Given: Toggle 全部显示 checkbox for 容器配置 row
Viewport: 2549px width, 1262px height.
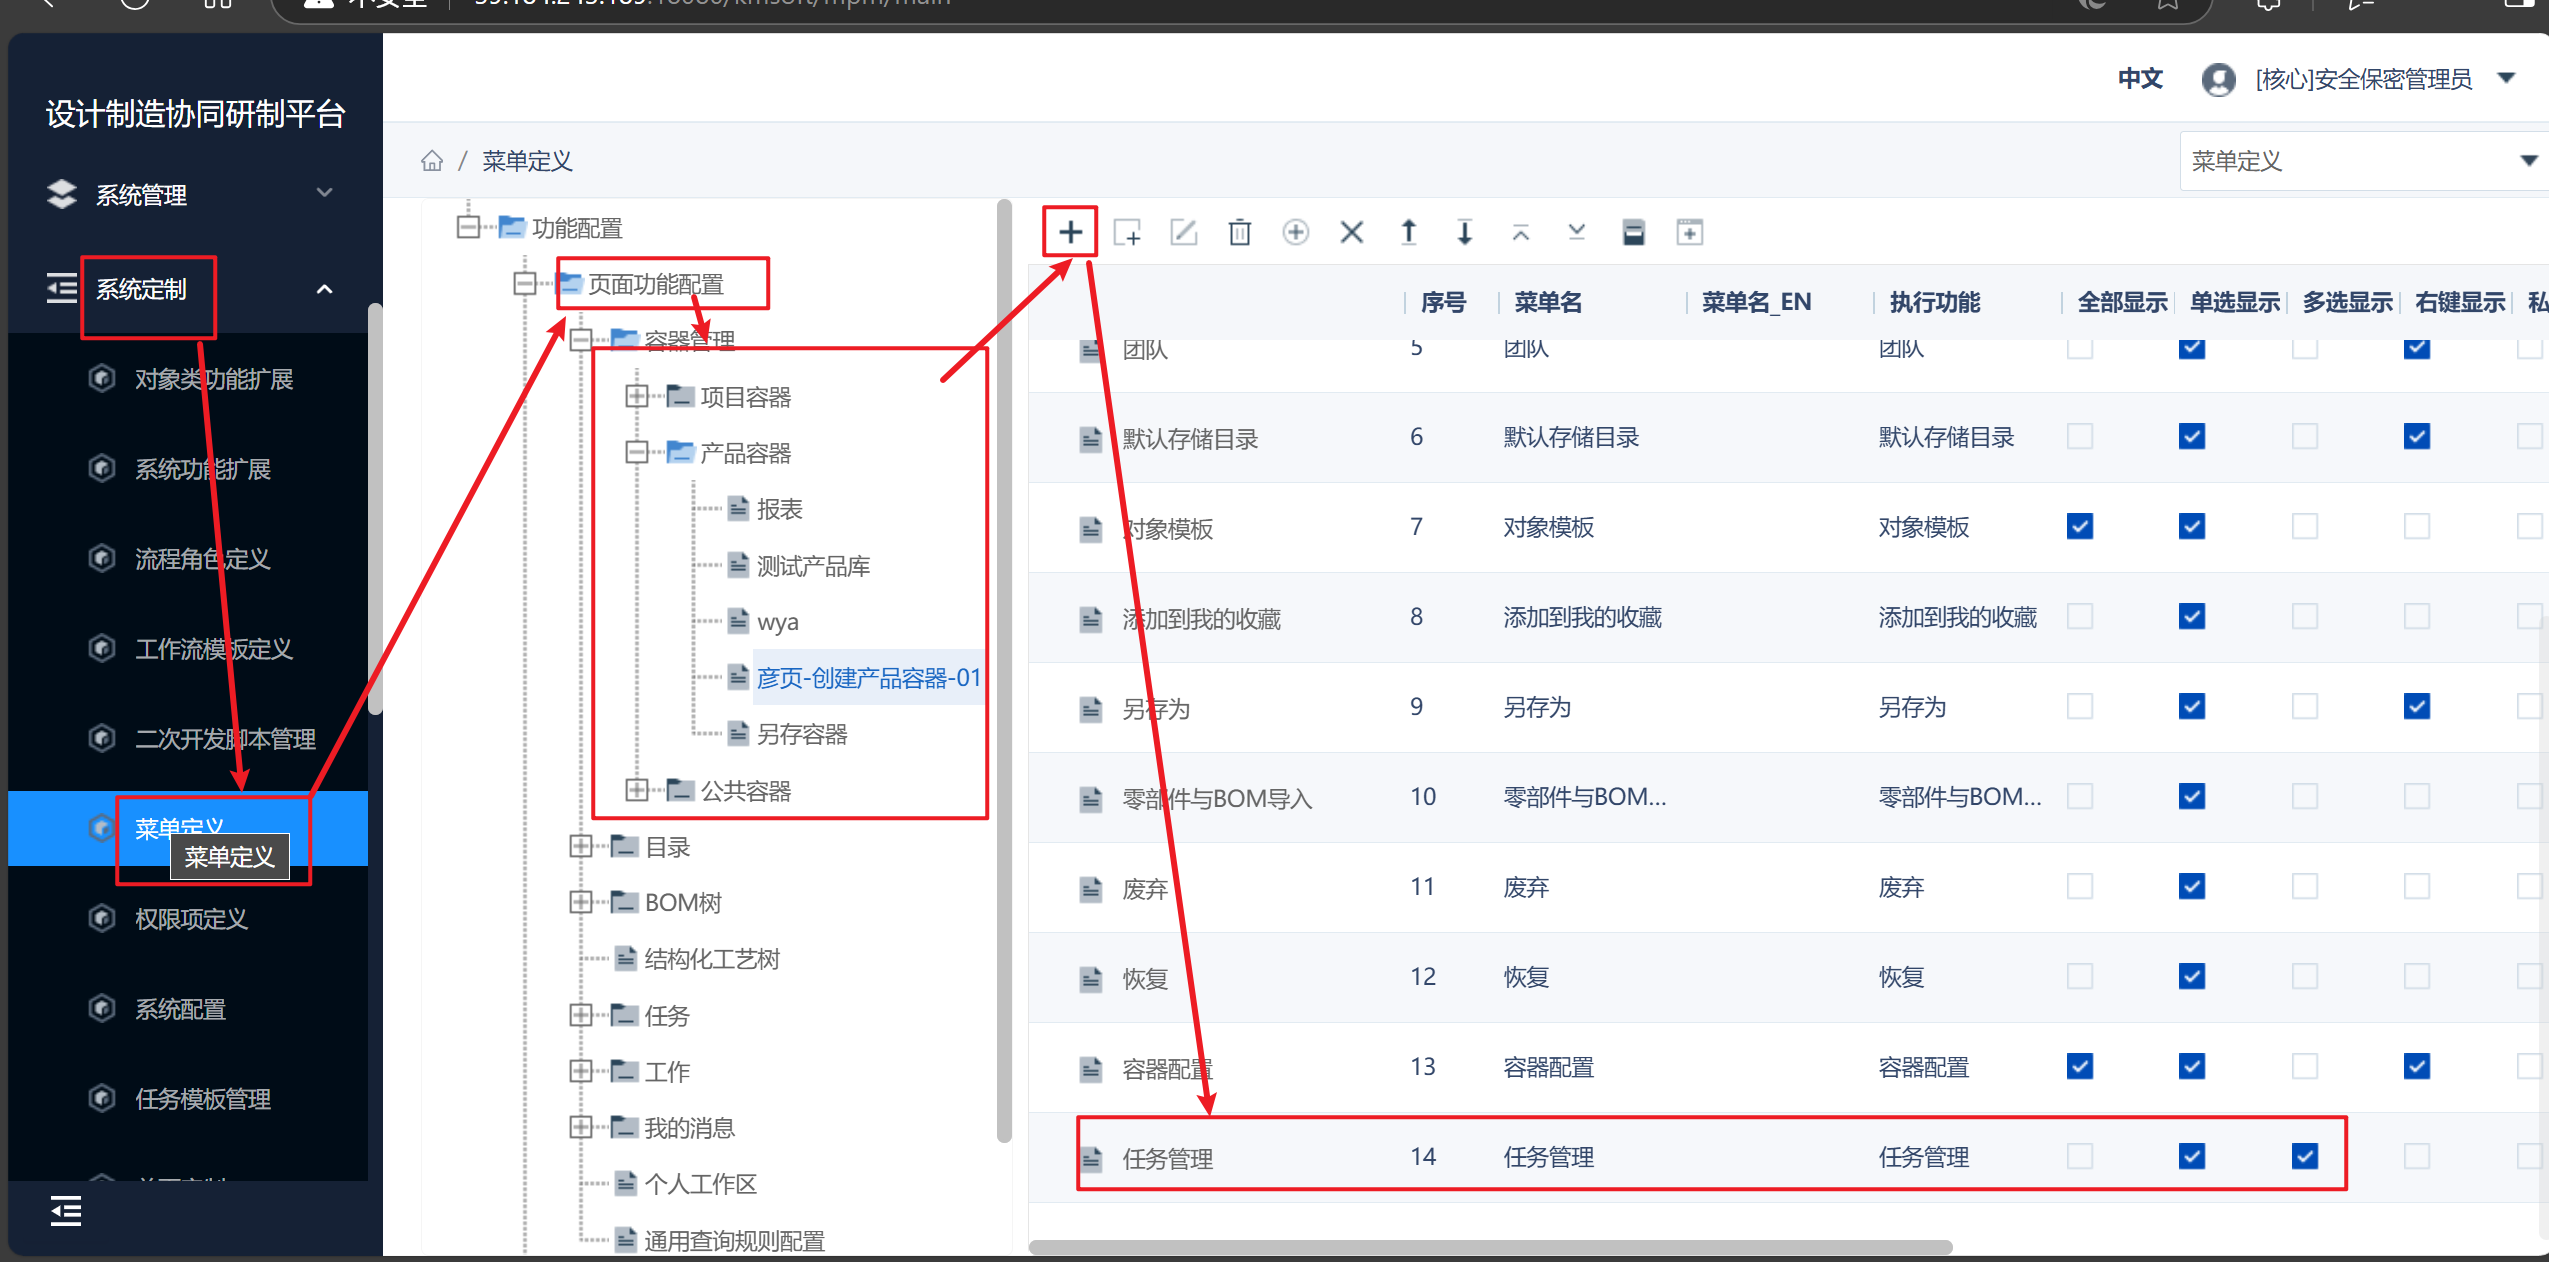Looking at the screenshot, I should [2080, 1066].
